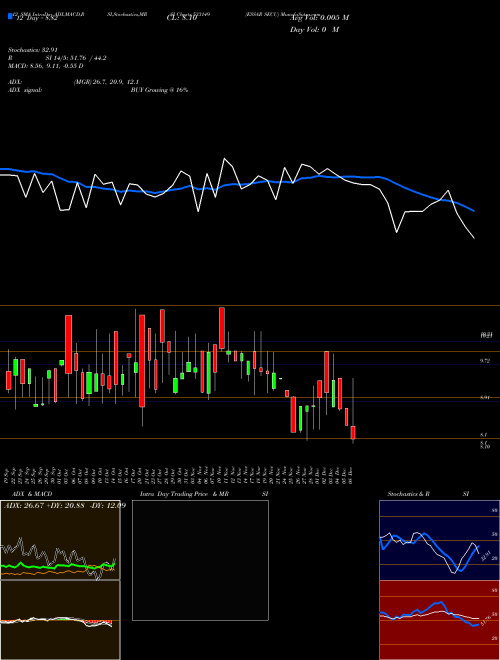This screenshot has width=500, height=660.
Task: Click the 9.72 price level label
Action: 485,361
